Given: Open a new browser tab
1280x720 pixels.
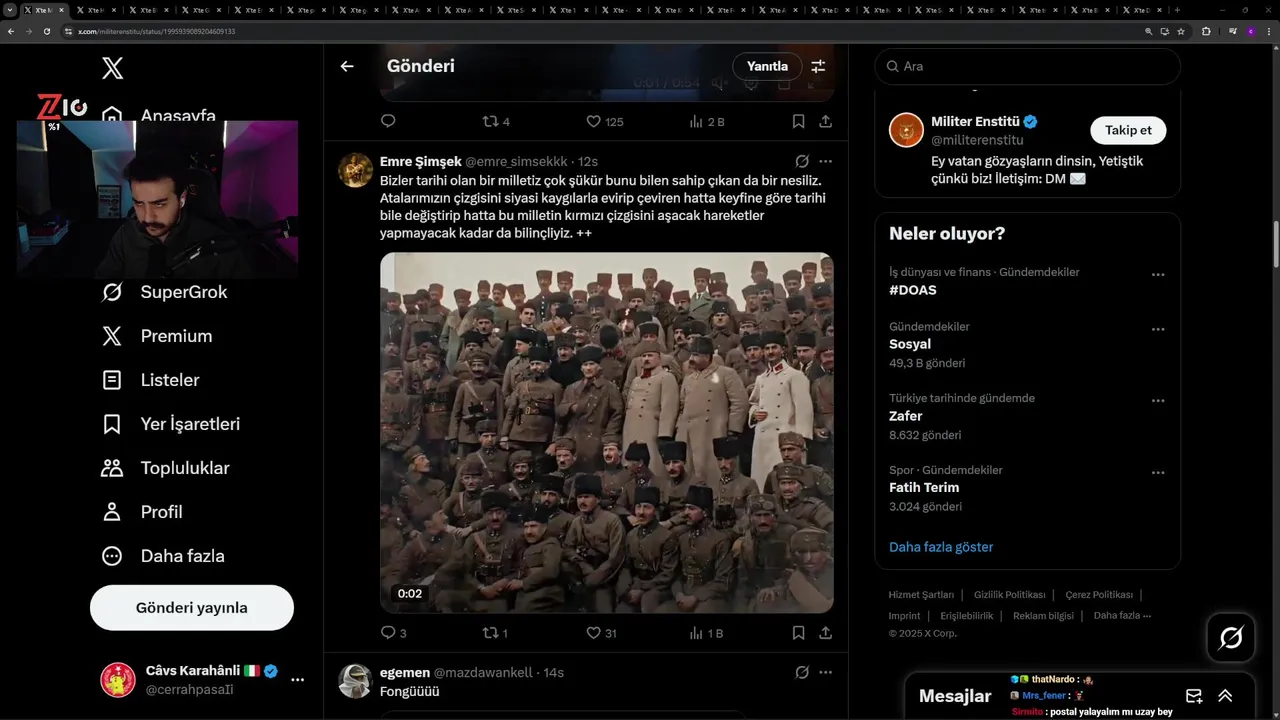Looking at the screenshot, I should pos(1177,9).
